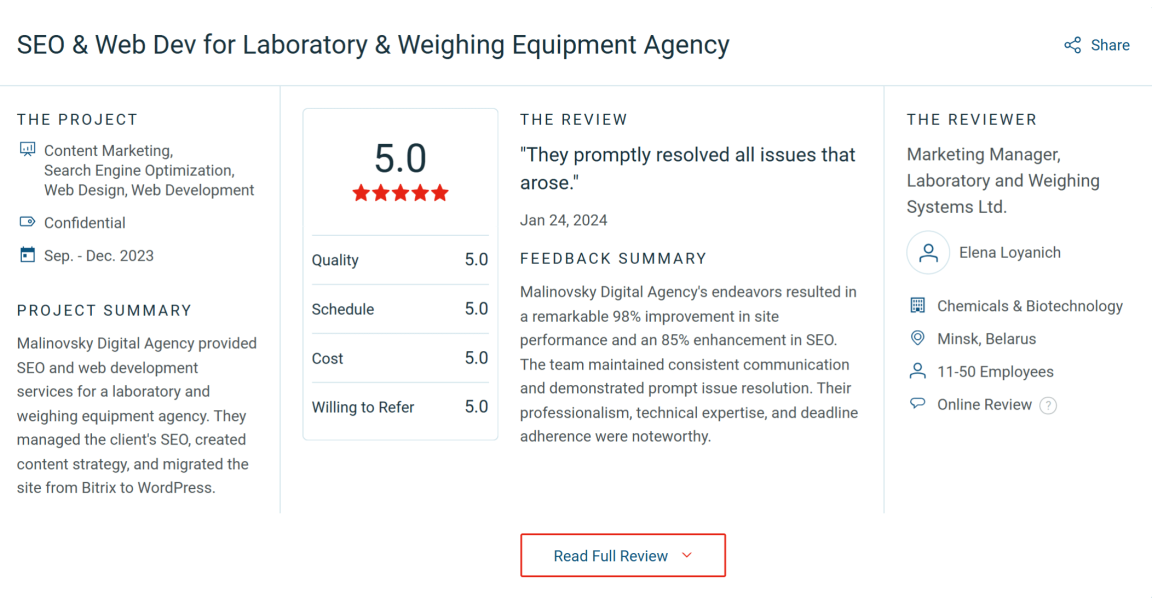Click the calendar icon beside Sep. - Dec. 2023
The height and width of the screenshot is (604, 1152).
26,255
